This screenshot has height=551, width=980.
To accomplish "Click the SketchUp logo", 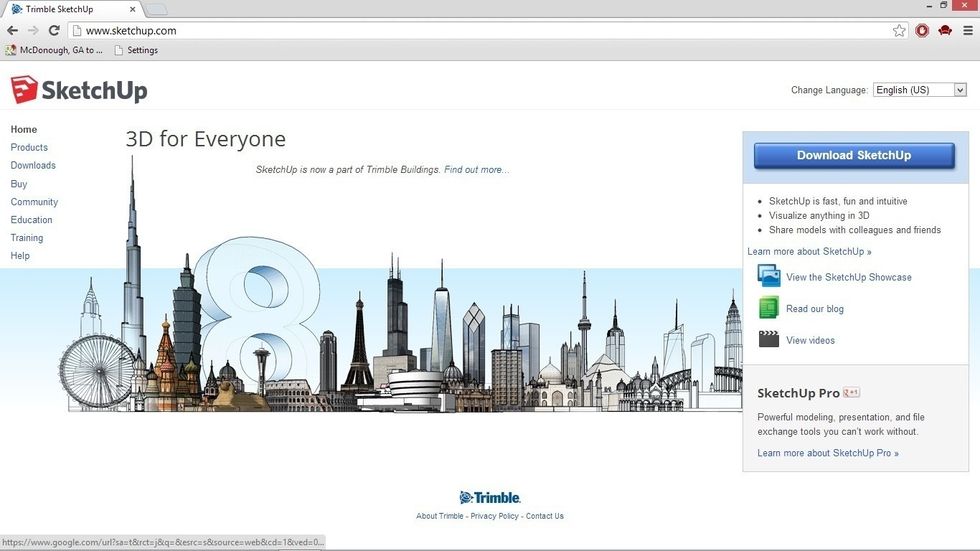I will [x=79, y=90].
